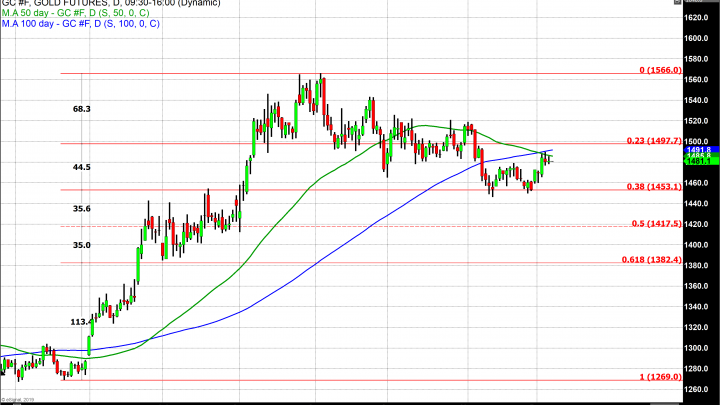Click the blue 1491.8 price tag on axis
The image size is (720, 405).
coord(698,151)
